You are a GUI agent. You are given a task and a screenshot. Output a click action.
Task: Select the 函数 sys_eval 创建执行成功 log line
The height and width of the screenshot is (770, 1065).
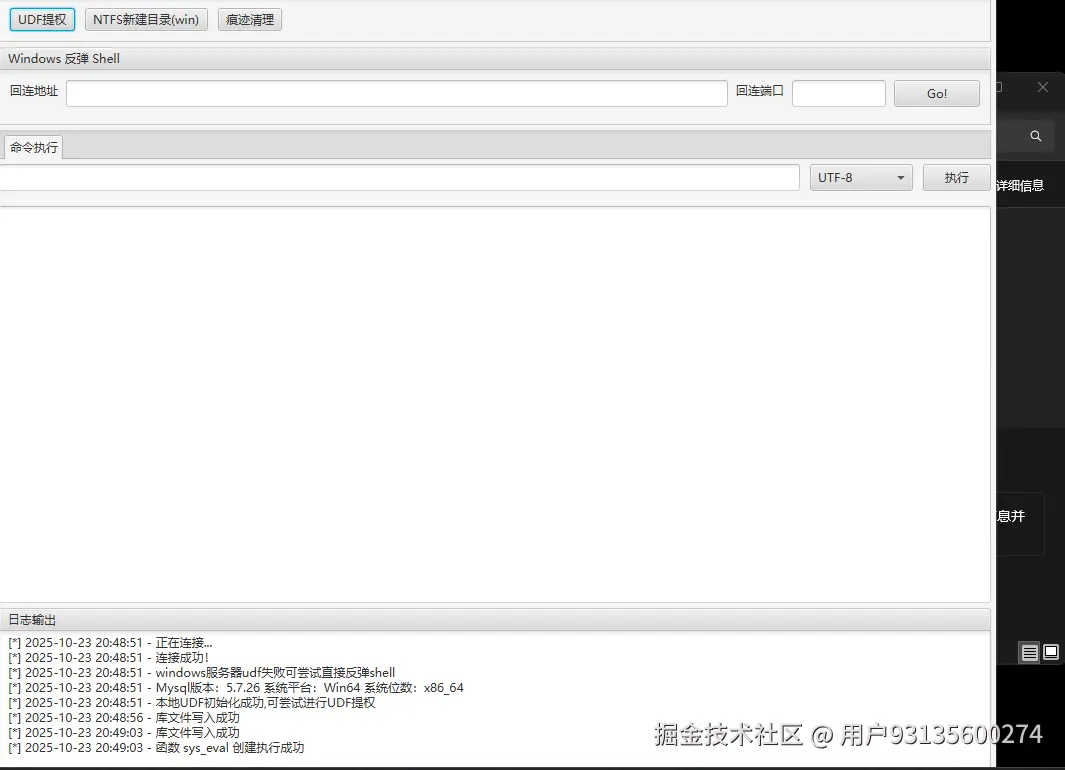coord(154,747)
